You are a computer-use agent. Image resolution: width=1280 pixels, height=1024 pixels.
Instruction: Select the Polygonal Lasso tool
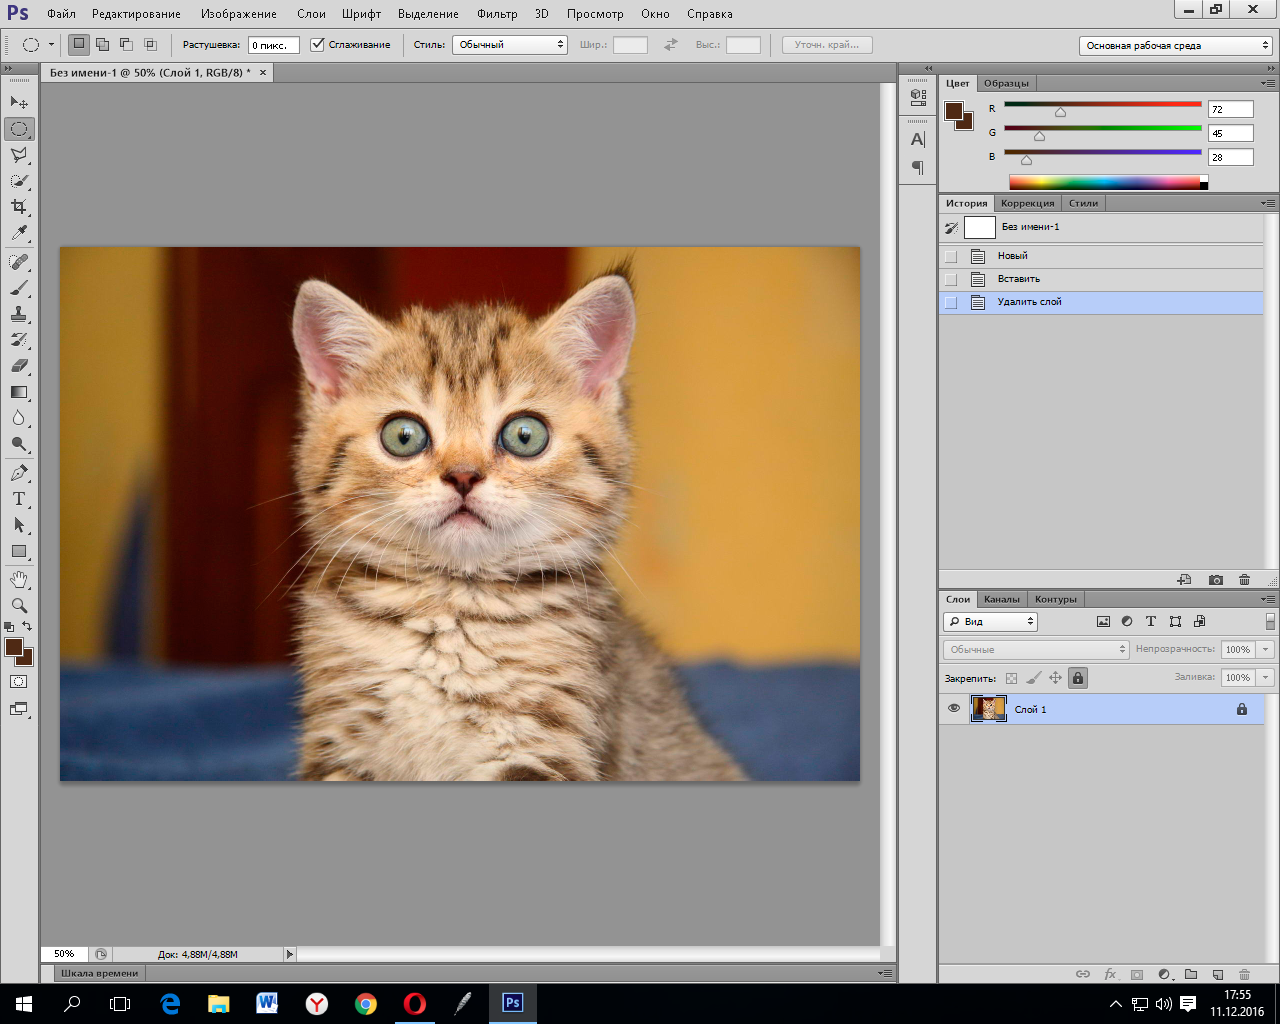pyautogui.click(x=19, y=155)
